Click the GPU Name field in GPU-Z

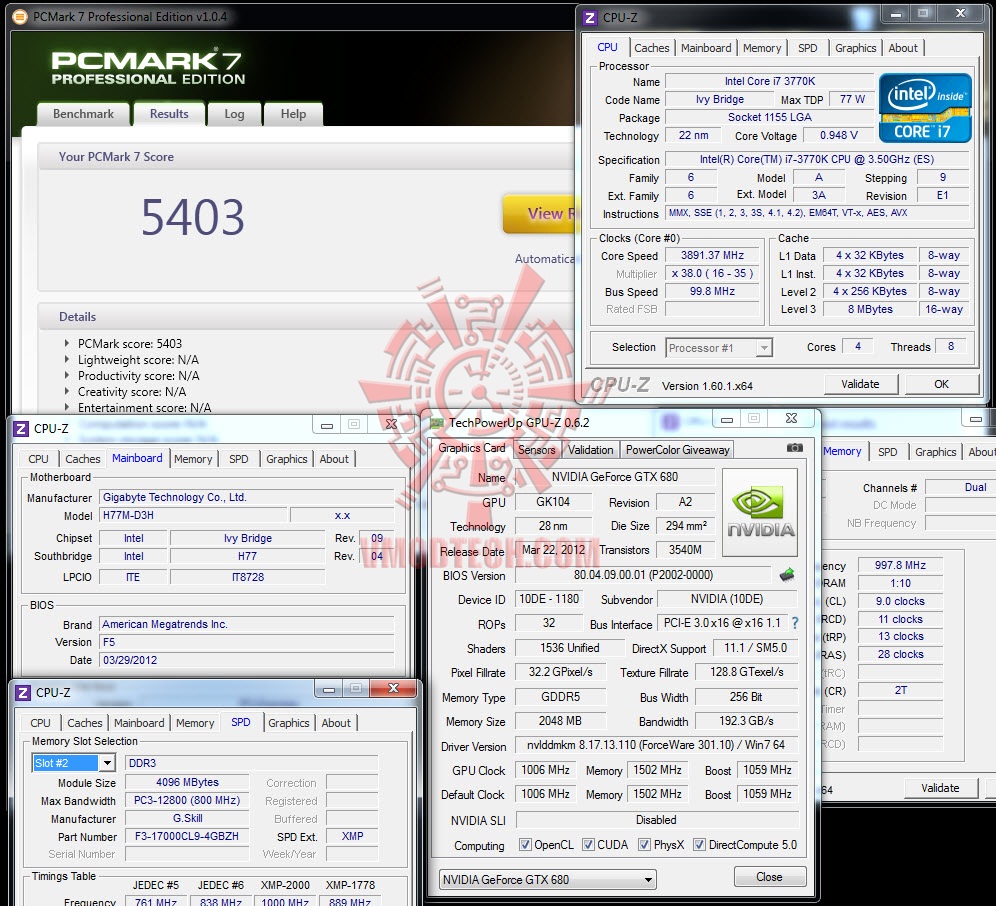pyautogui.click(x=614, y=477)
